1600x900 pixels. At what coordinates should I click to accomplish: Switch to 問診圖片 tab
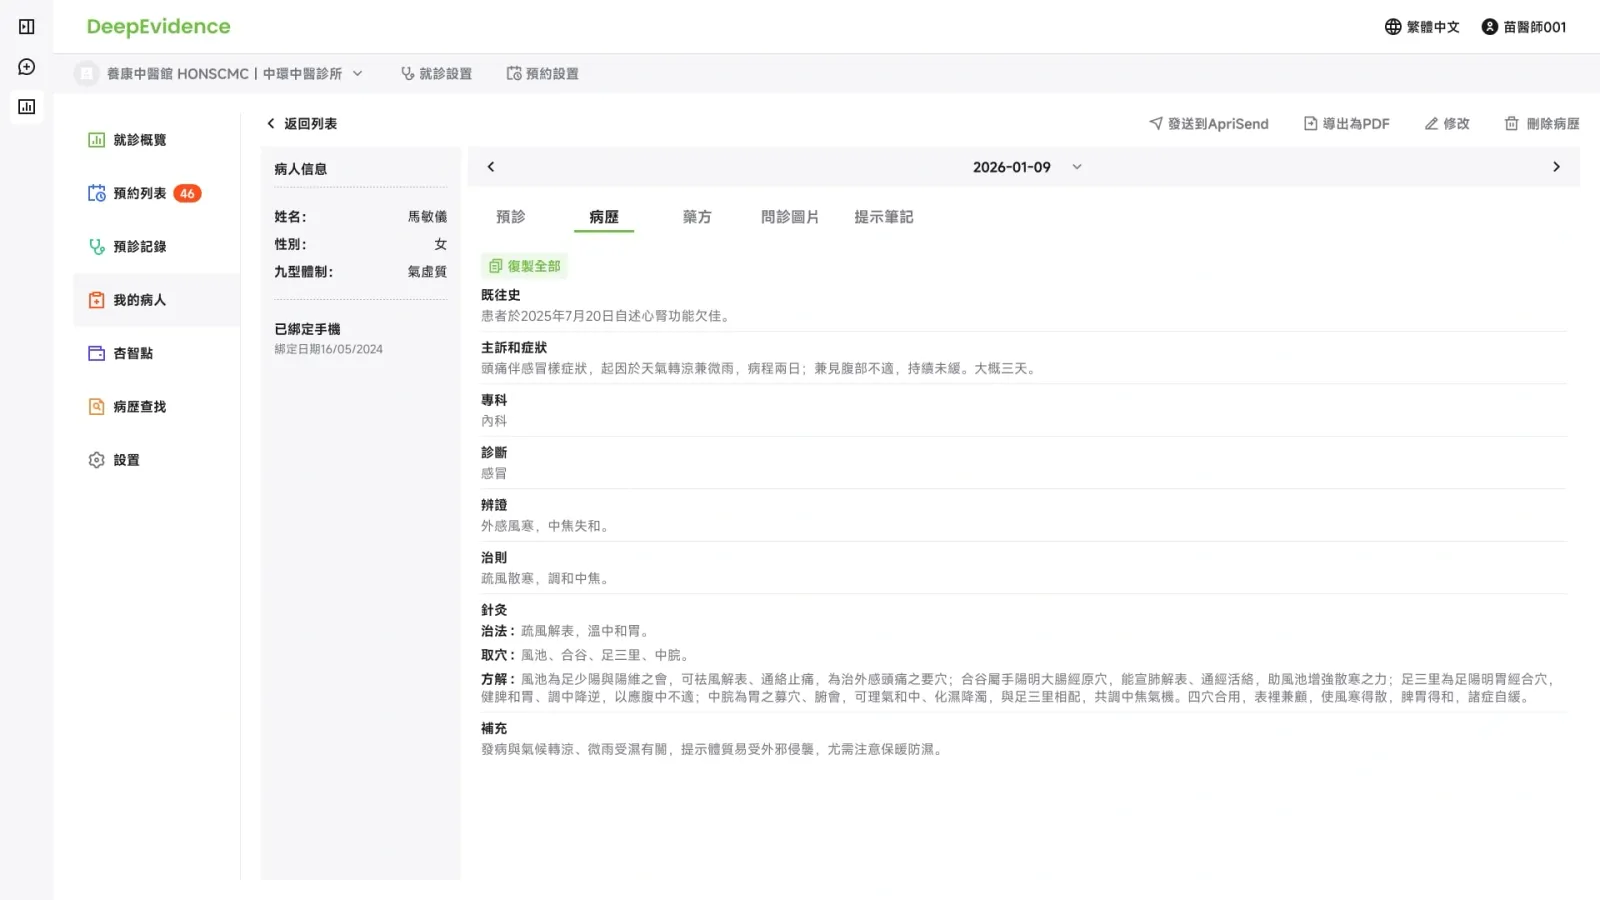(x=790, y=217)
